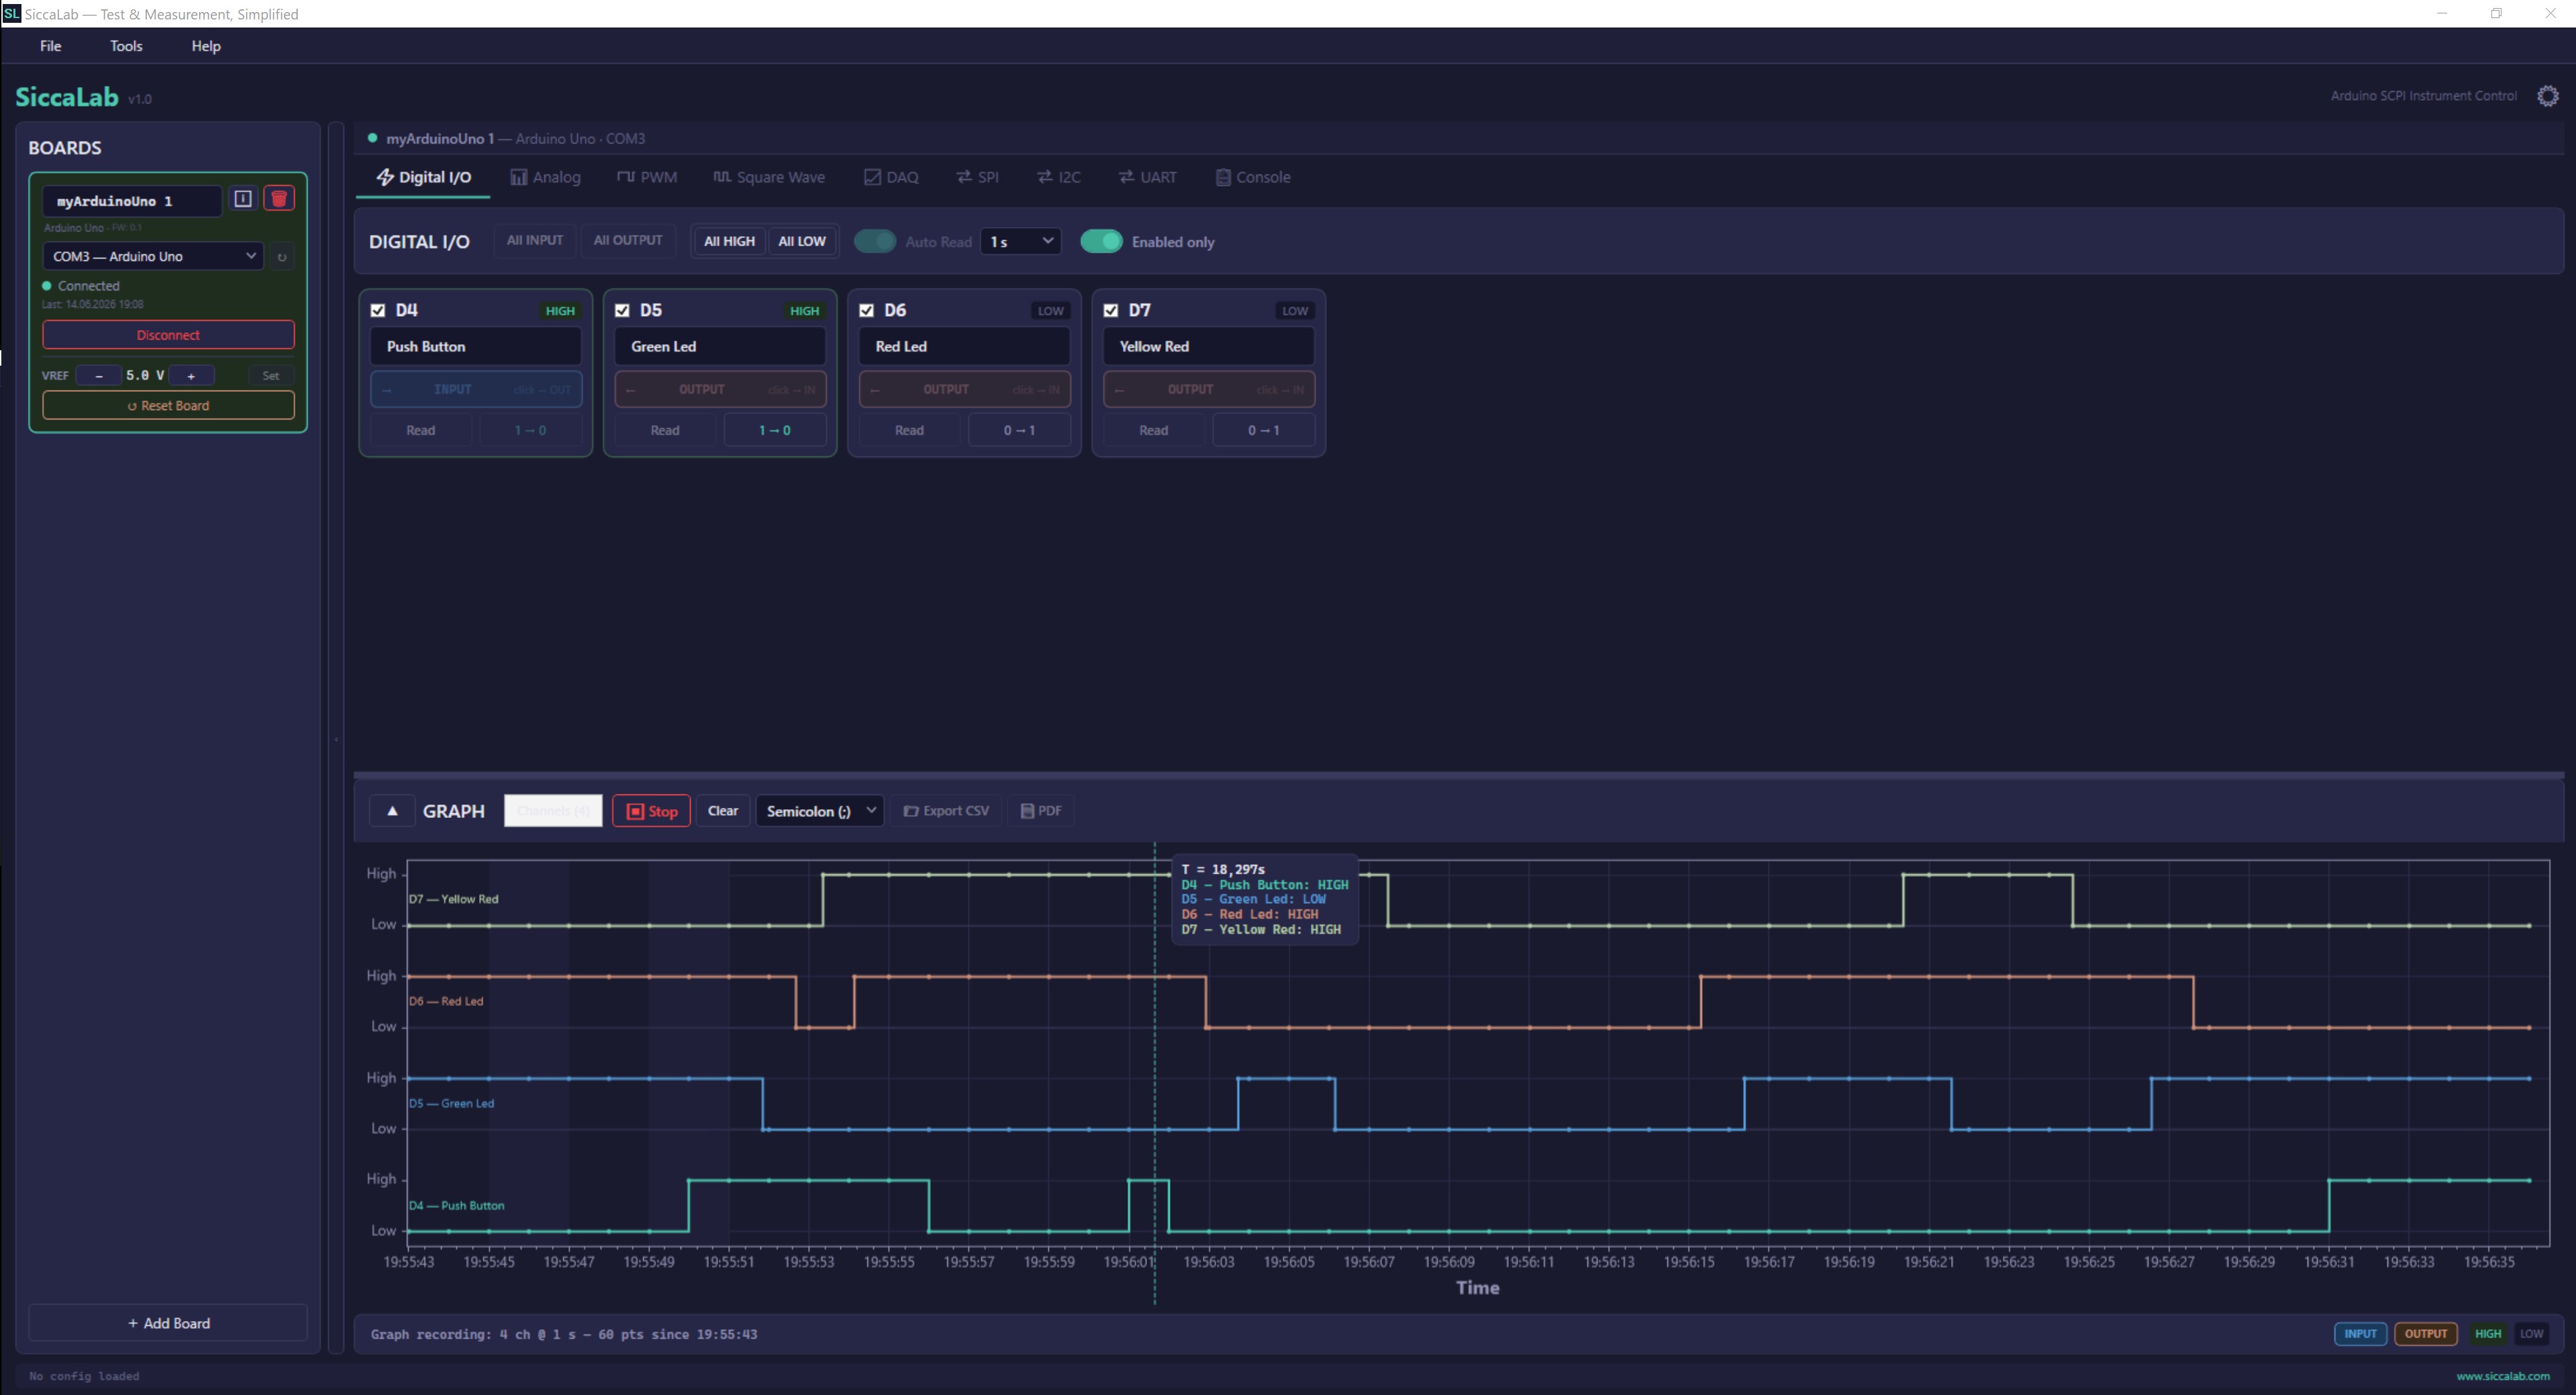Switch to the PWM tab
Viewport: 2576px width, 1395px height.
(647, 177)
